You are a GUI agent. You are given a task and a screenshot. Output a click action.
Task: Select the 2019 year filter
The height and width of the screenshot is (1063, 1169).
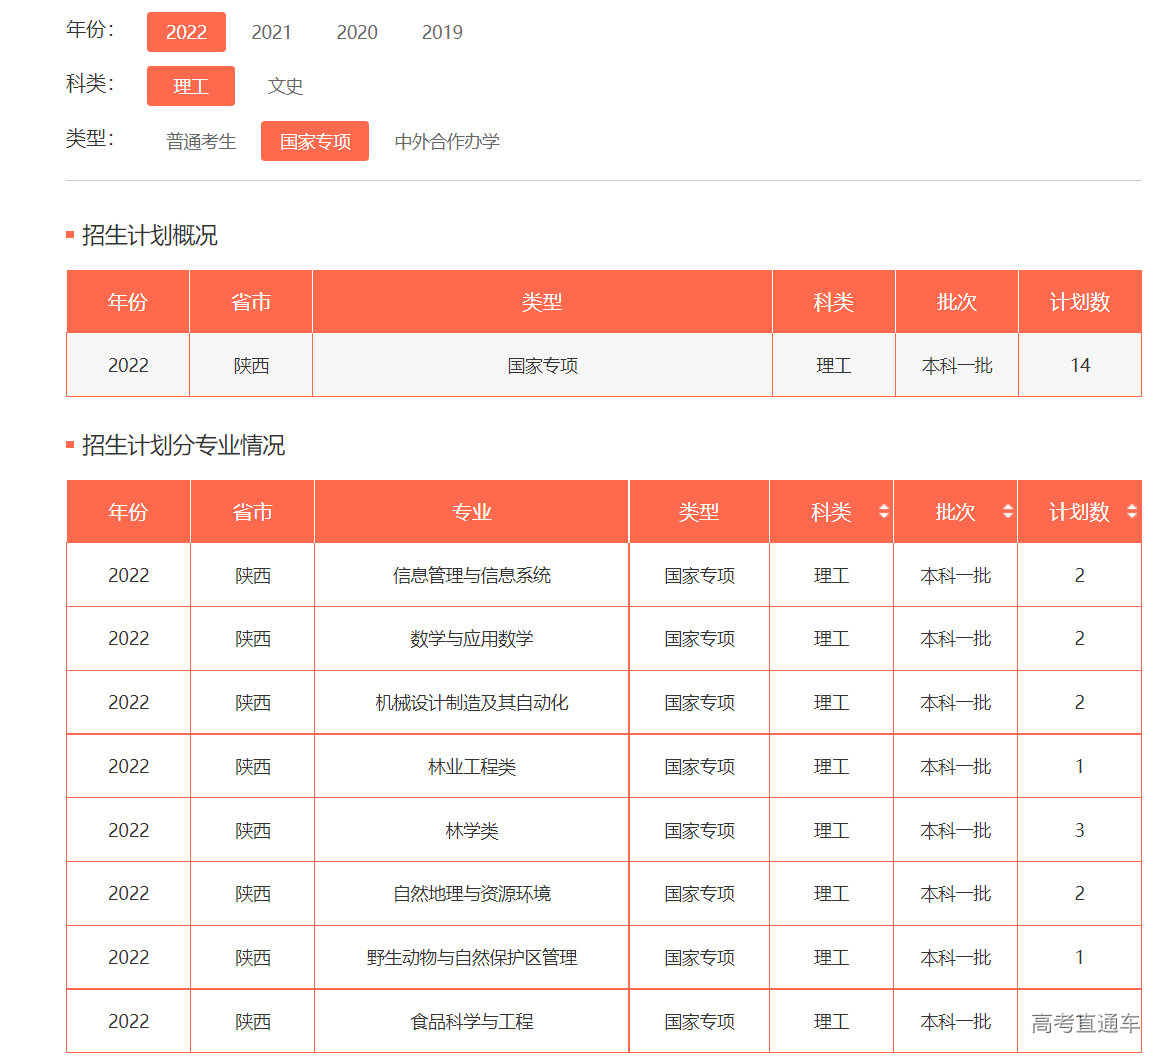pos(441,32)
